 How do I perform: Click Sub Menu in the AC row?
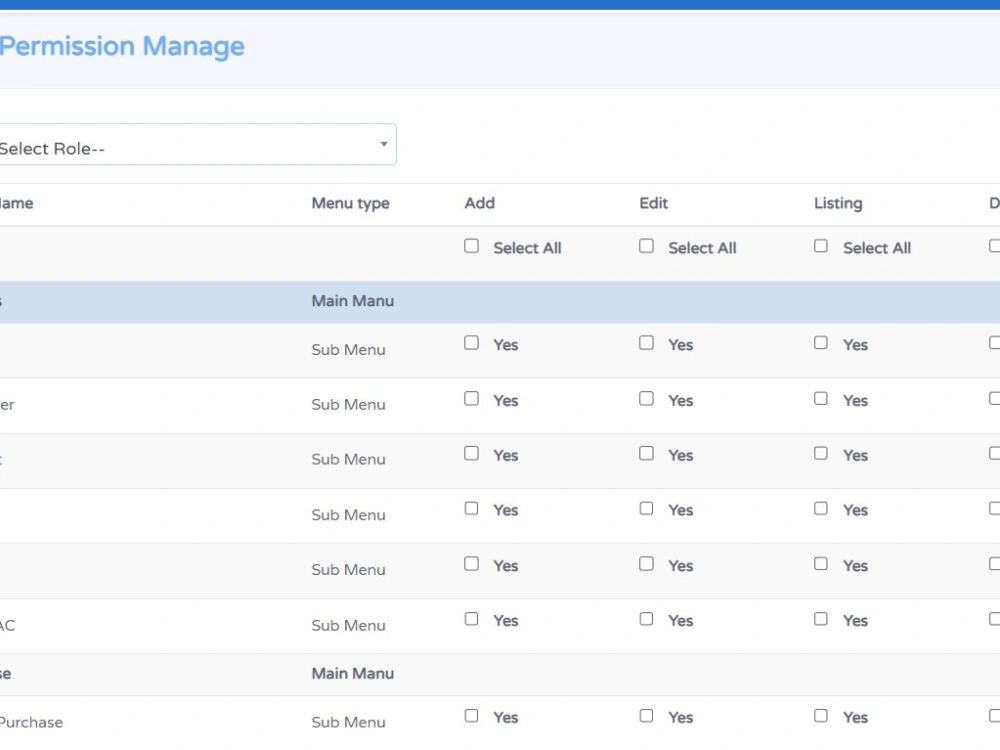348,625
